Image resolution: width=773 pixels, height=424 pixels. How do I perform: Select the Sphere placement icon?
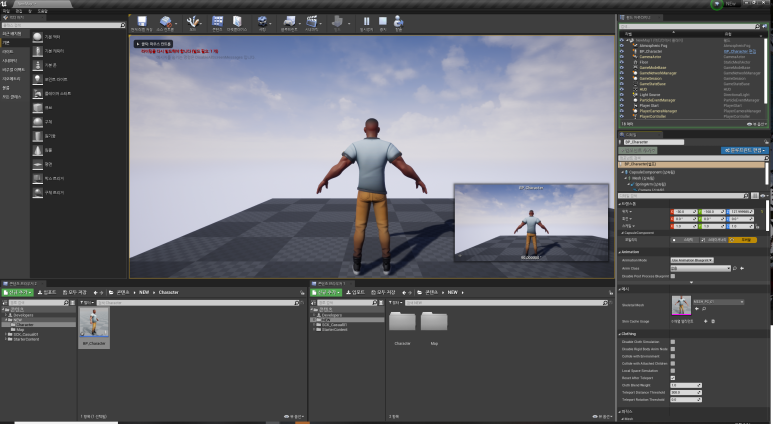tap(37, 122)
